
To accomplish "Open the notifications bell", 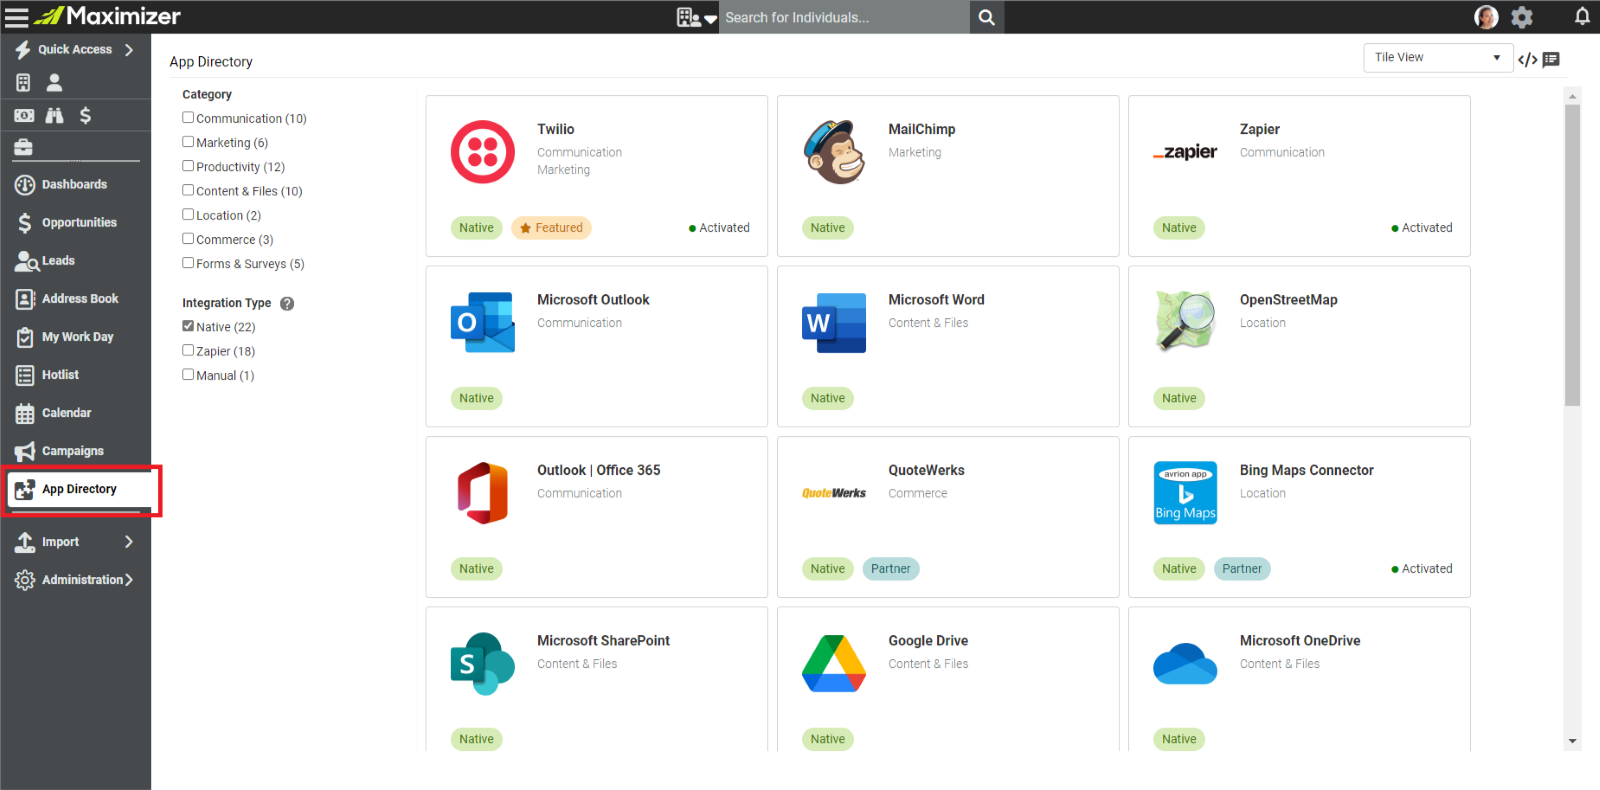I will click(1582, 16).
